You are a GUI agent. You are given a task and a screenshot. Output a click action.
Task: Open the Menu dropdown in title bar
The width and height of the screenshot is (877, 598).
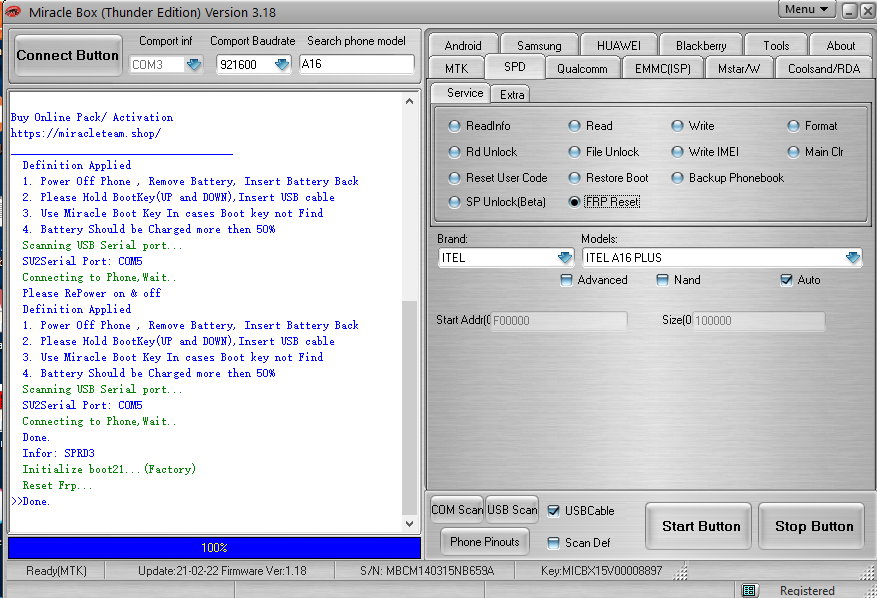806,10
